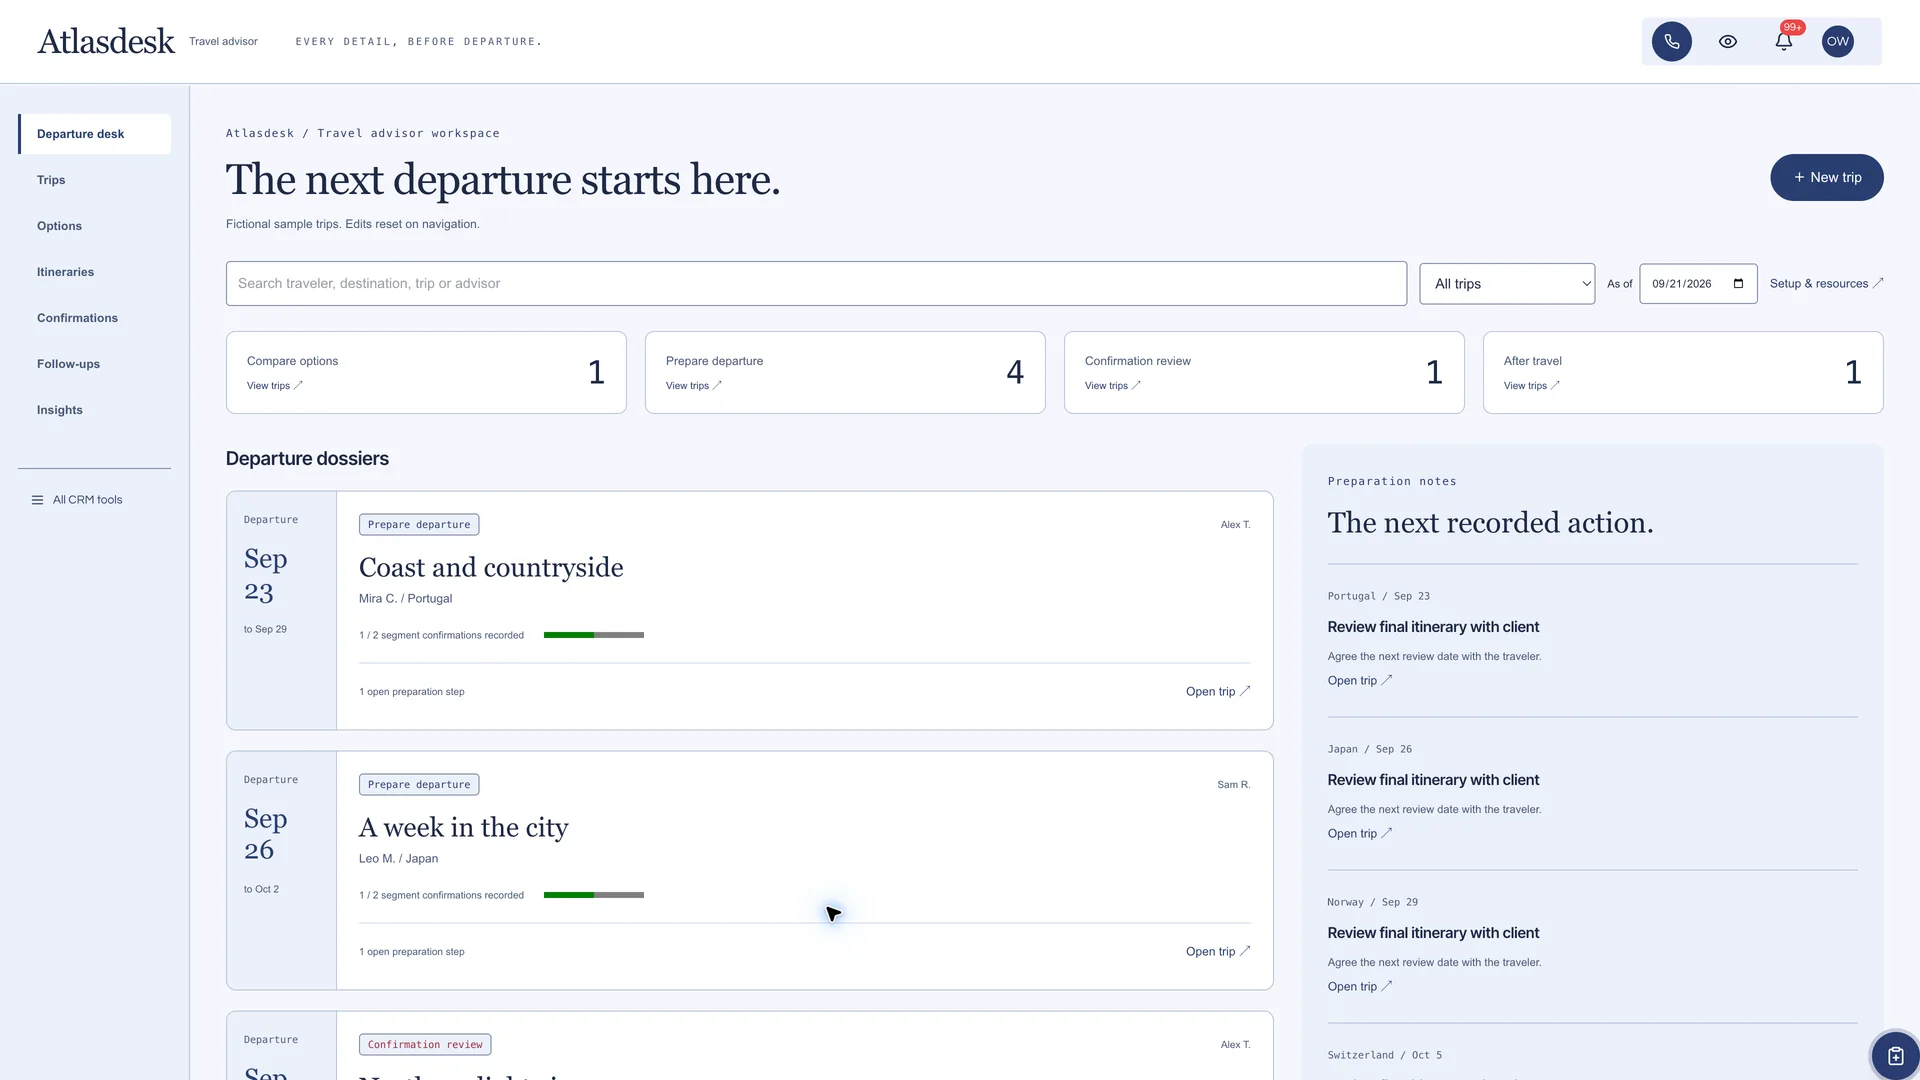Click Open trip arrow on A week in the city card

tap(1245, 951)
